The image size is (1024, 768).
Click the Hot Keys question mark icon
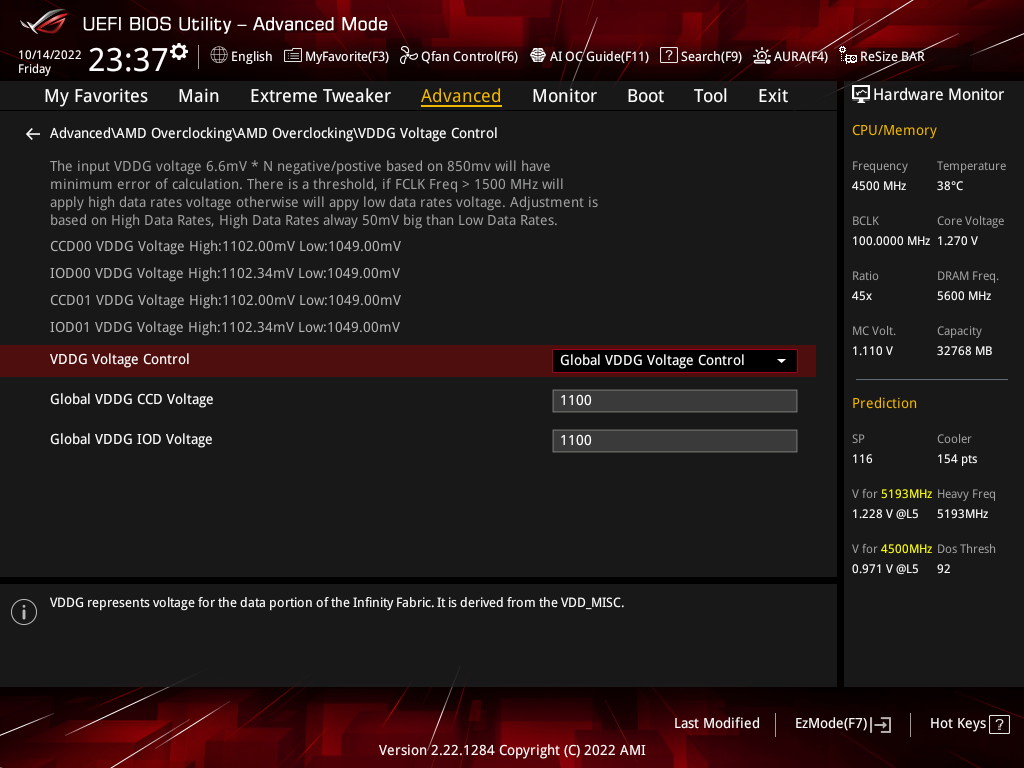[x=999, y=724]
